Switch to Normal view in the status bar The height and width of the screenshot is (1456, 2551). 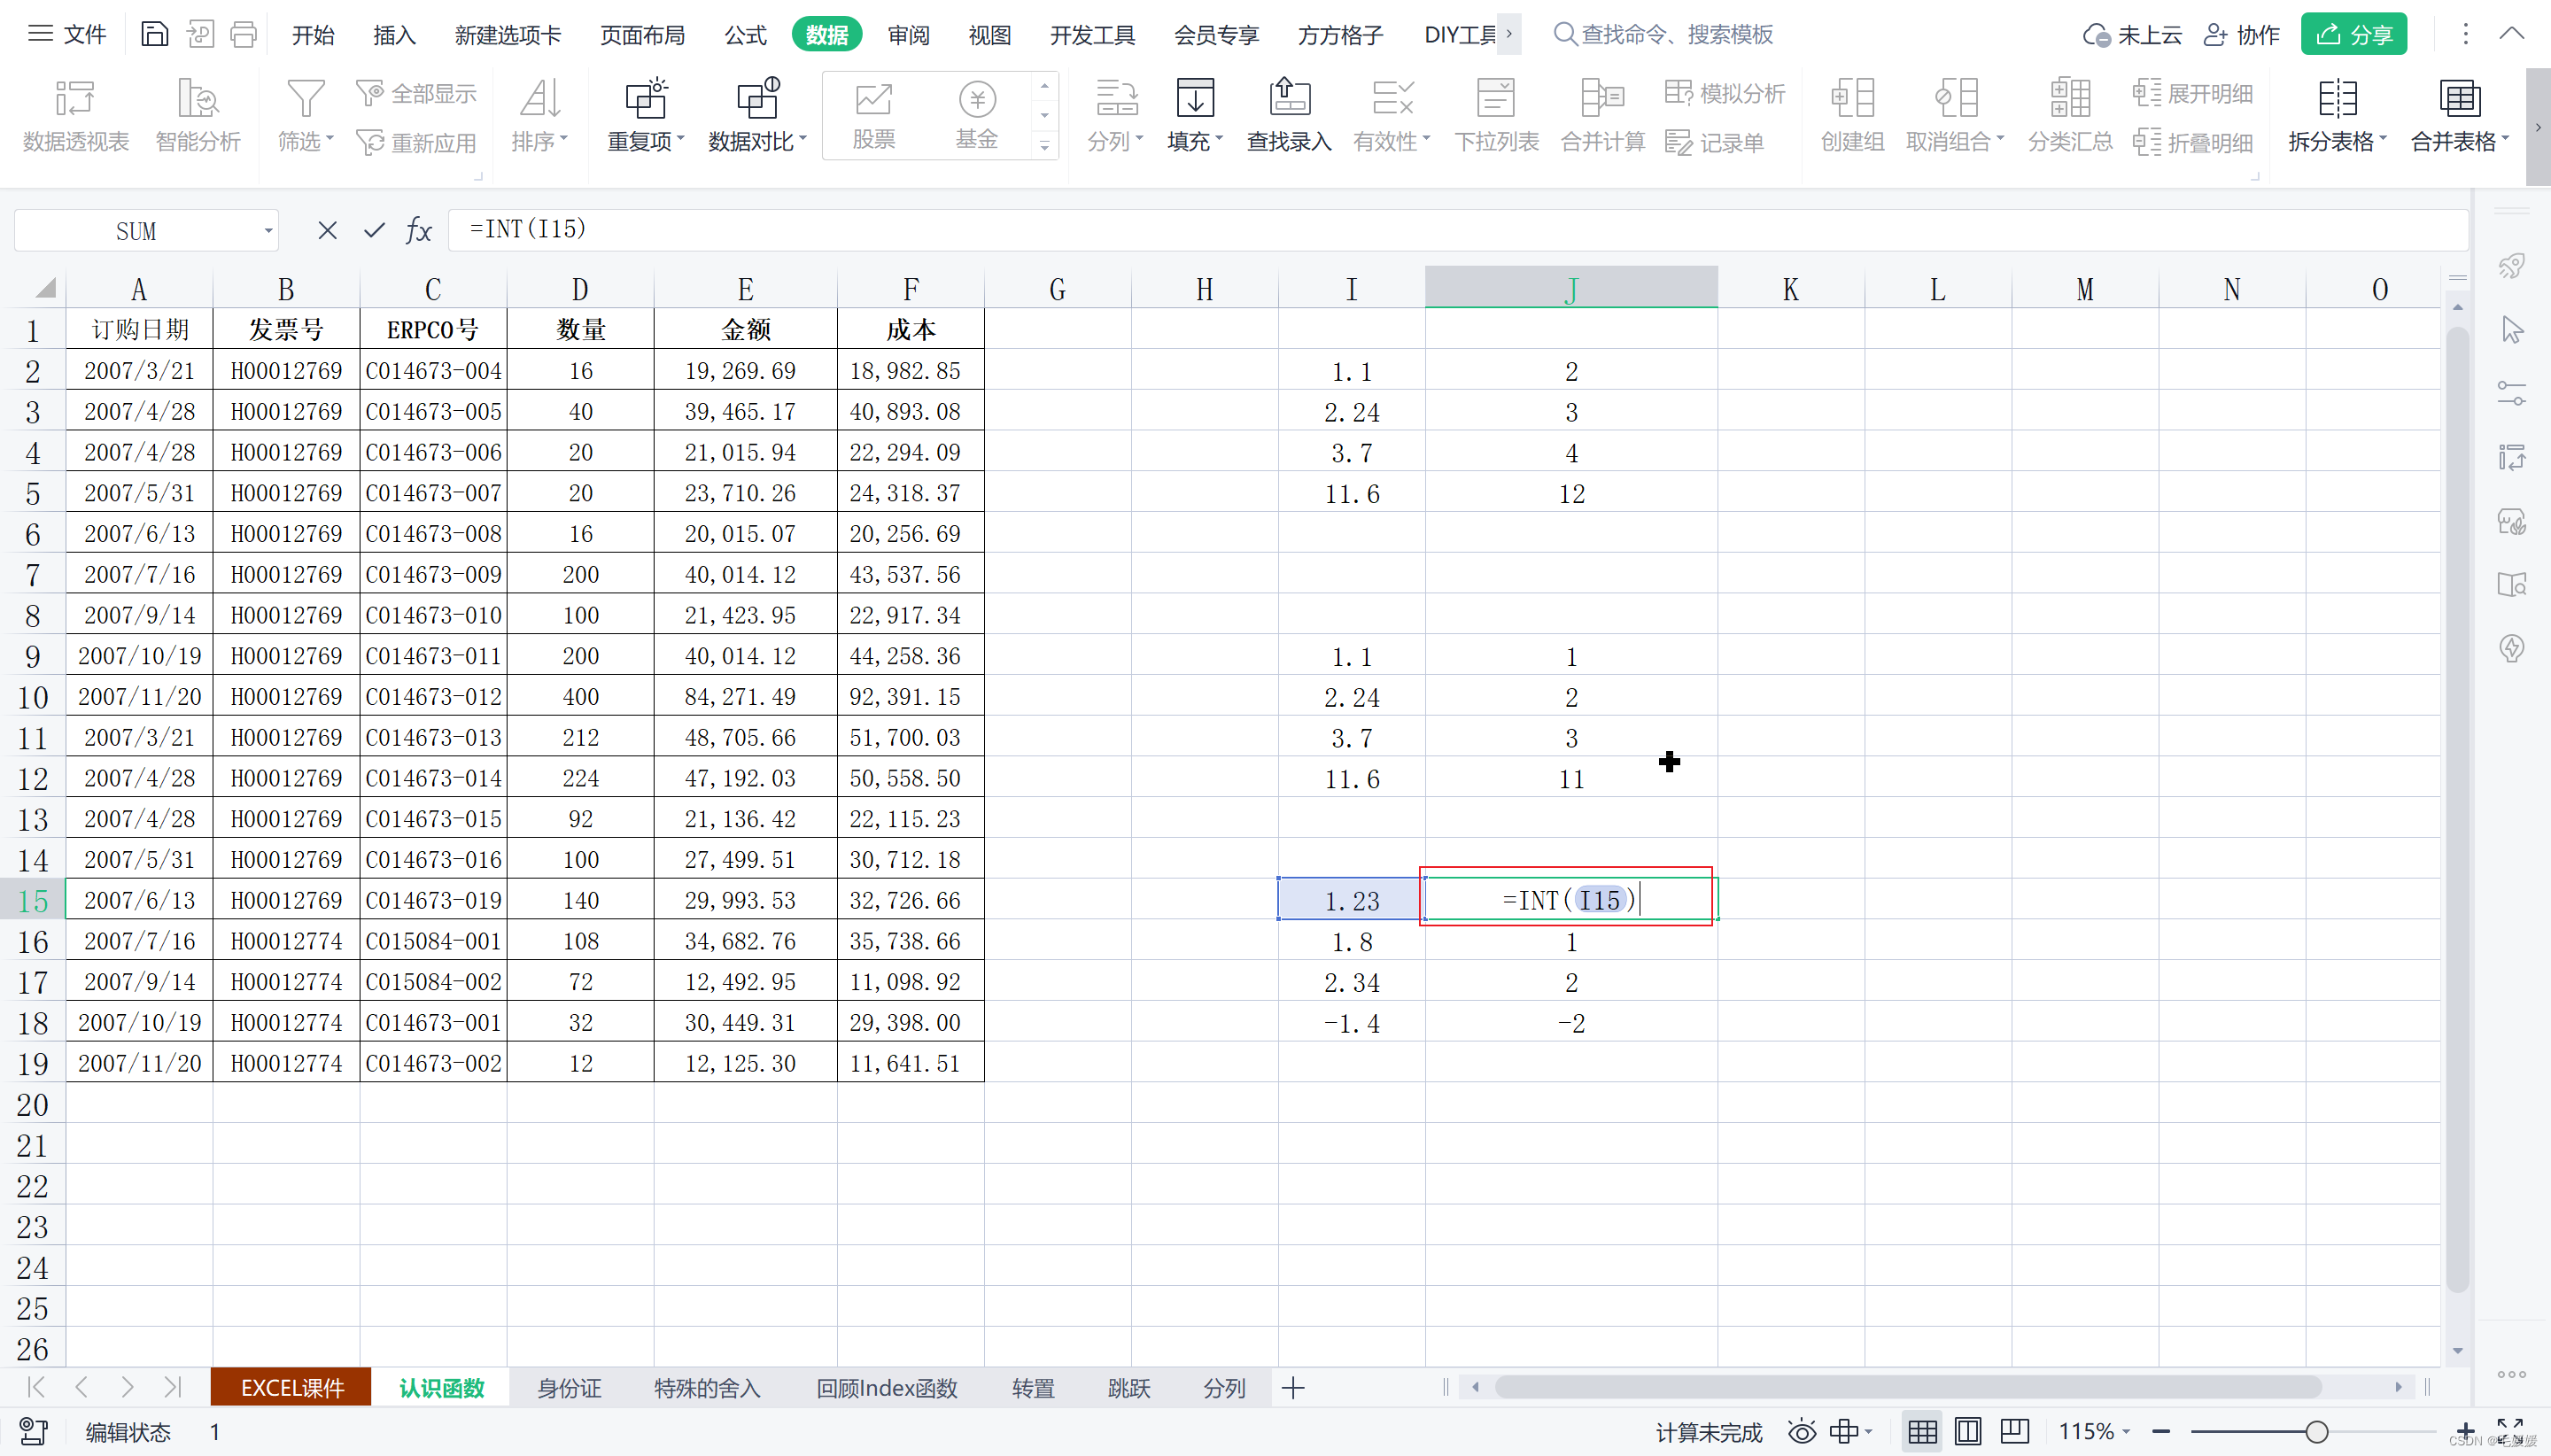click(1921, 1432)
